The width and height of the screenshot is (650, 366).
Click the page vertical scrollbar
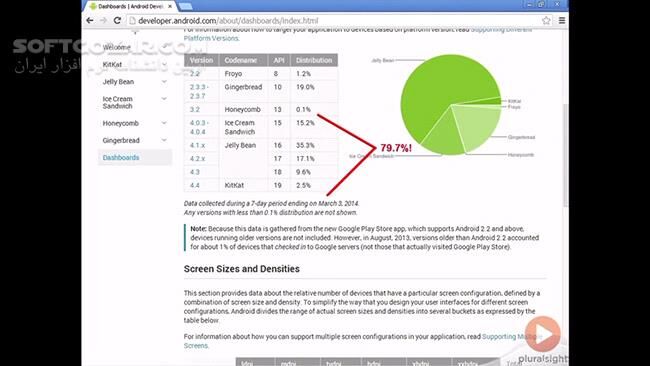pyautogui.click(x=565, y=155)
